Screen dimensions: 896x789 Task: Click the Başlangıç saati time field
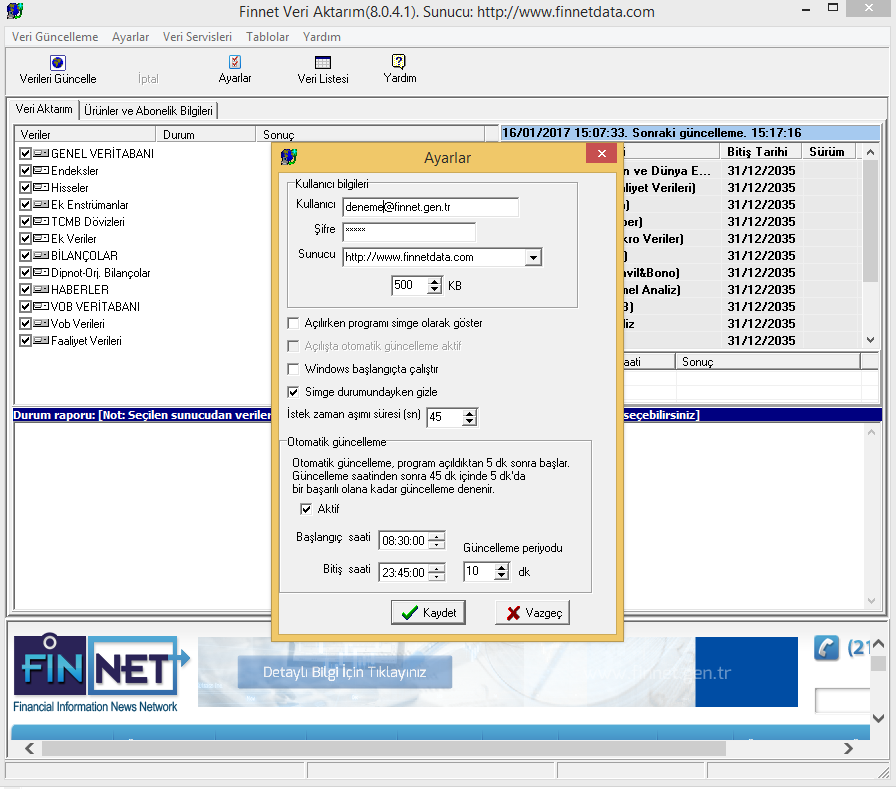pyautogui.click(x=404, y=540)
